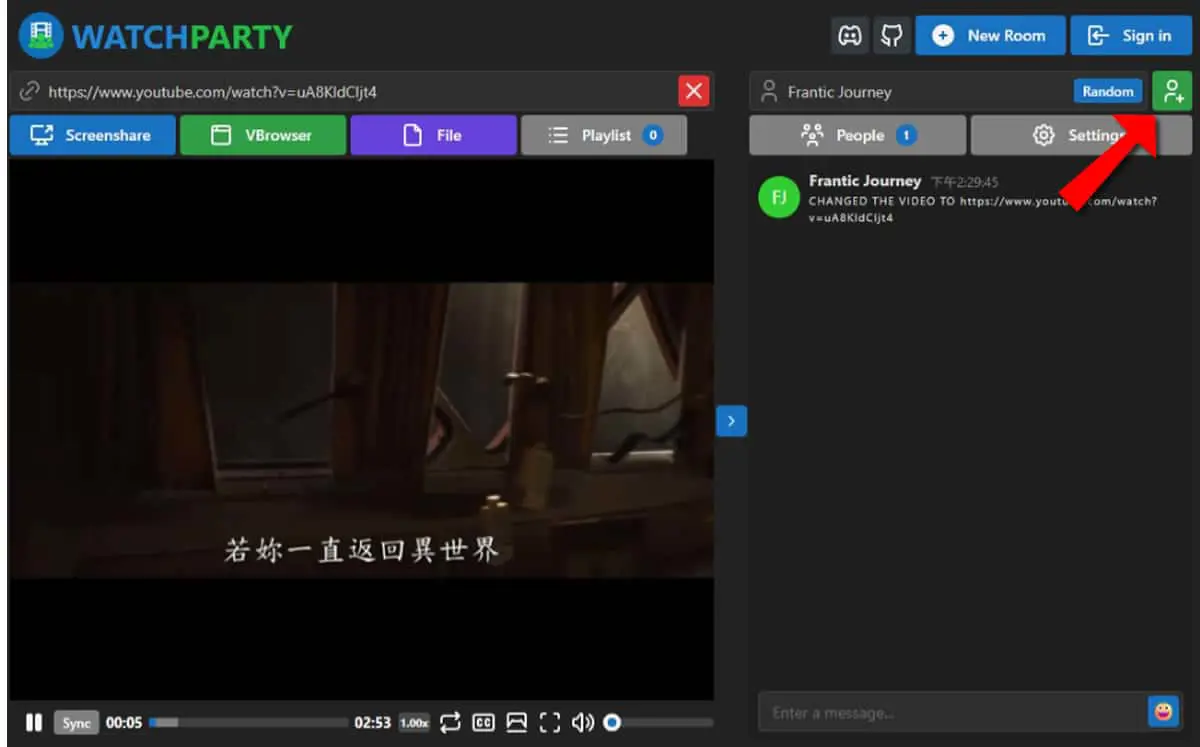
Task: Launch the VBrowser option
Action: point(263,135)
